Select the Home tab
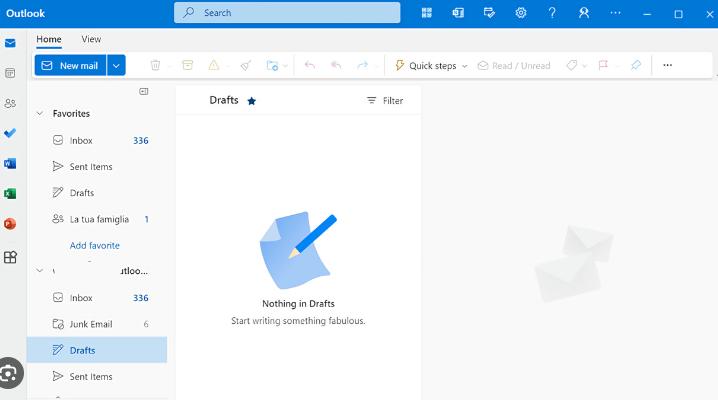The width and height of the screenshot is (718, 400). (49, 39)
